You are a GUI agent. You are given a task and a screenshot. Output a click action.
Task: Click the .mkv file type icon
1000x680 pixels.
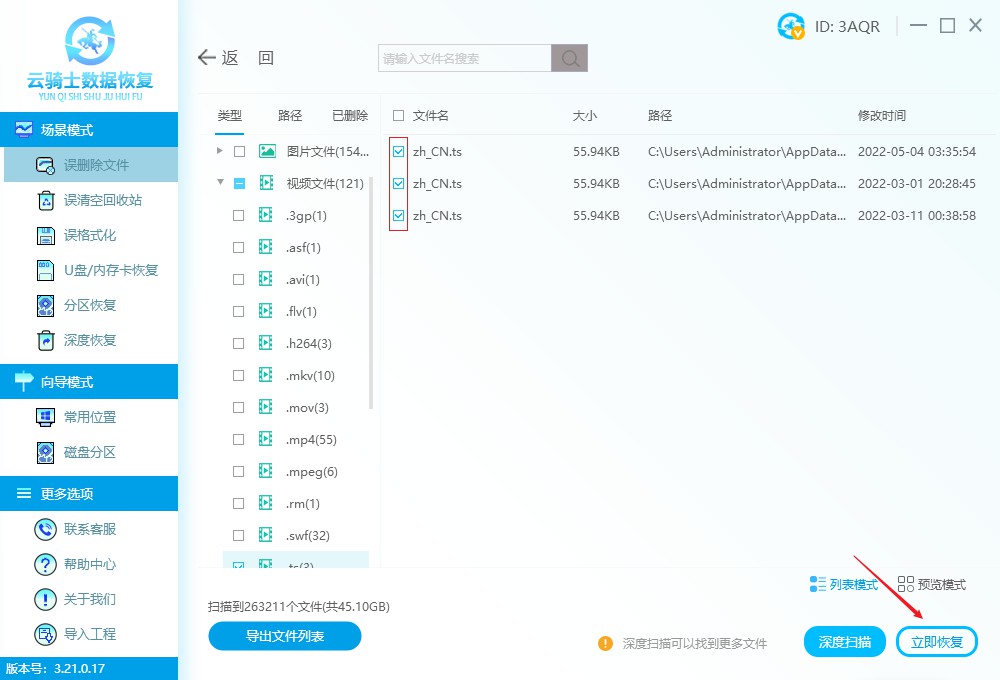coord(266,375)
